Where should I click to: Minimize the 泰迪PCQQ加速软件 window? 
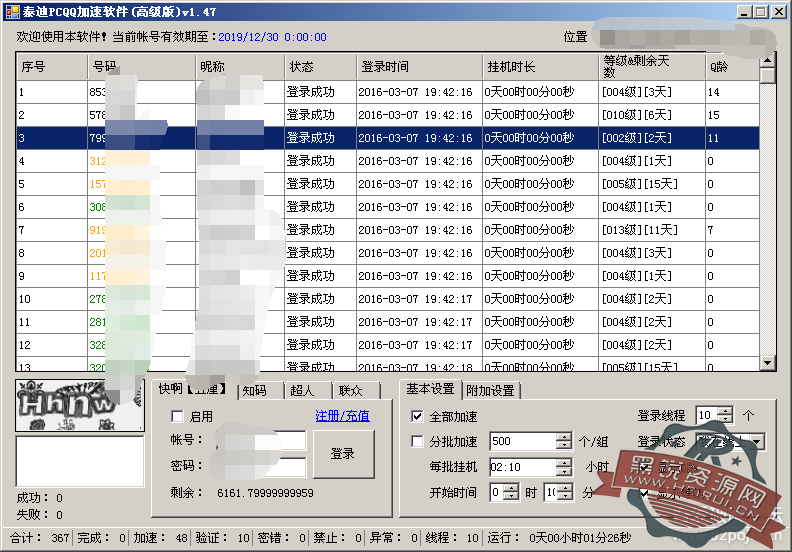click(743, 12)
